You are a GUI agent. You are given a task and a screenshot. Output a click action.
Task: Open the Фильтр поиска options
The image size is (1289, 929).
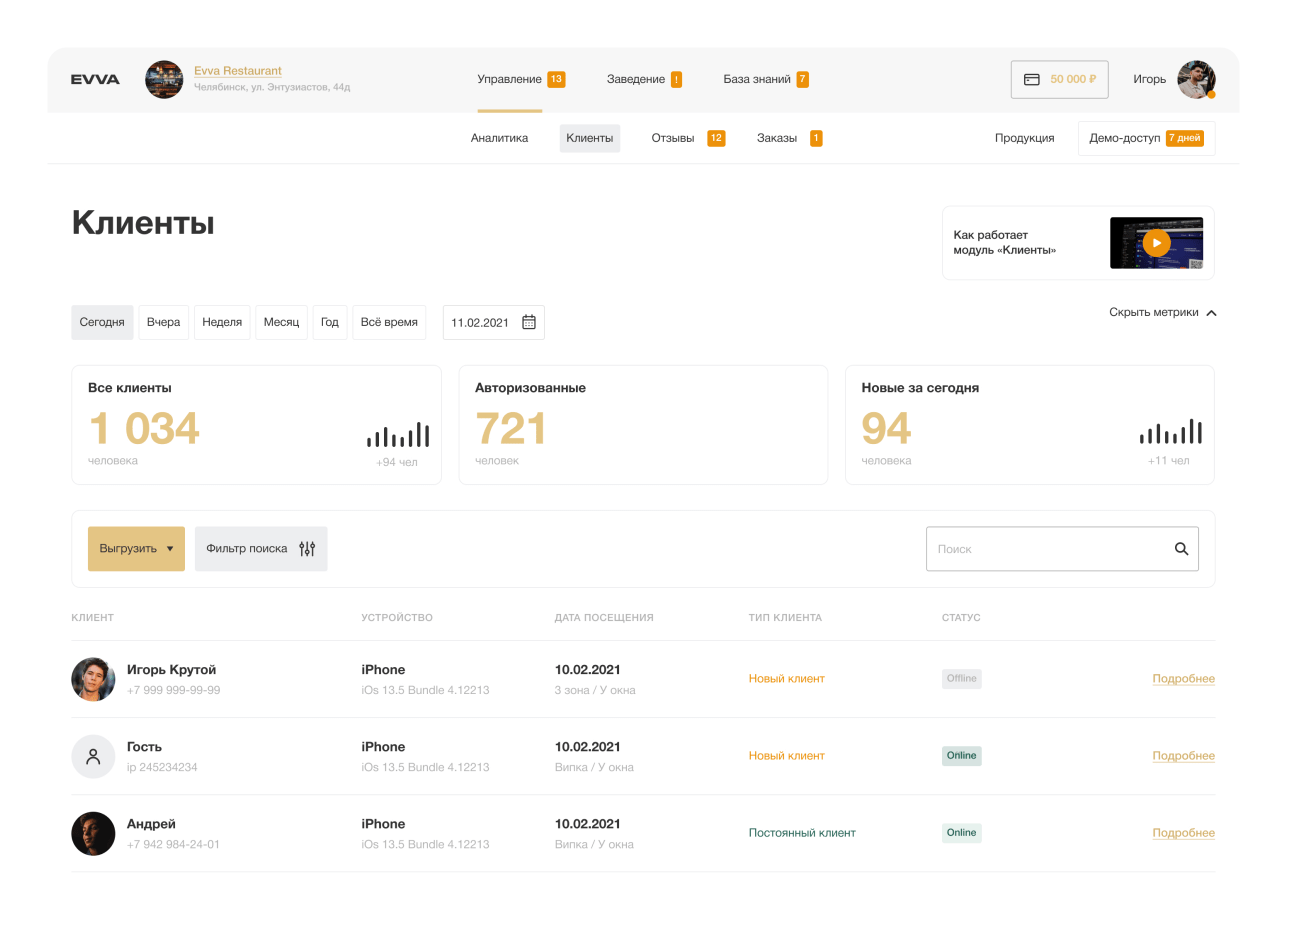(260, 549)
